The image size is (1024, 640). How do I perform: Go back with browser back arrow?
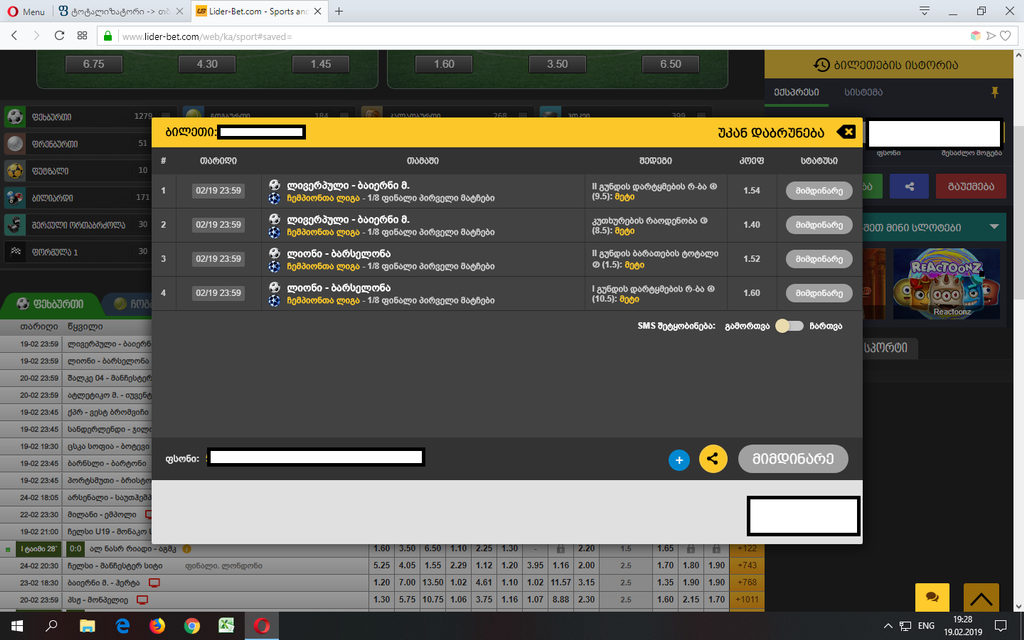tap(14, 36)
